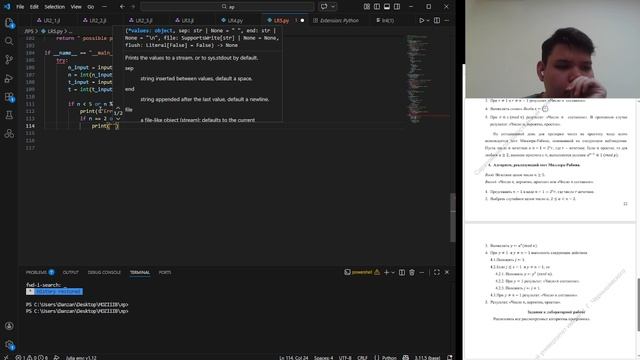Click customize layout icon in title bar
Screen dimensions: 640x360
[x=367, y=7]
